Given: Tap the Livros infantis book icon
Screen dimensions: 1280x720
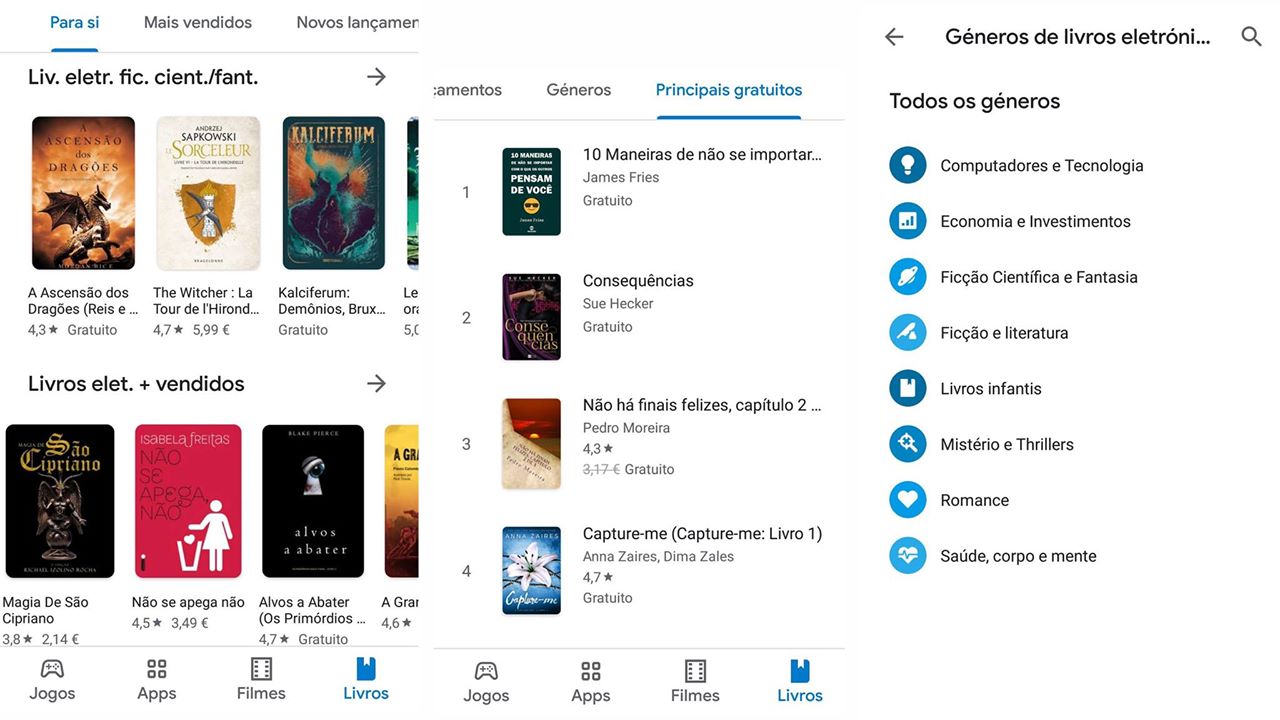Looking at the screenshot, I should pyautogui.click(x=908, y=388).
